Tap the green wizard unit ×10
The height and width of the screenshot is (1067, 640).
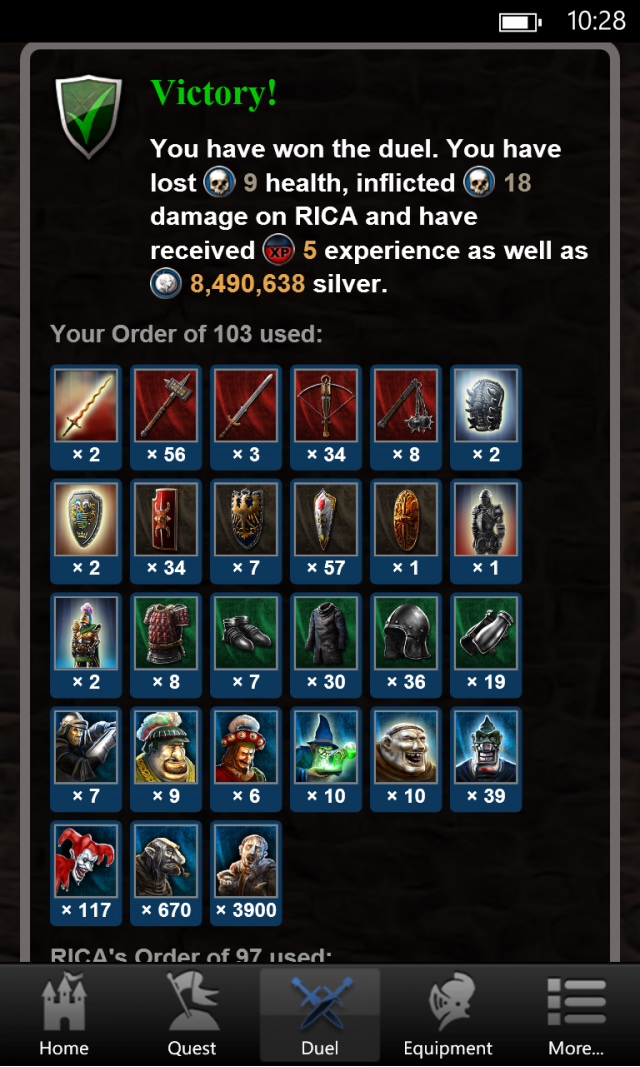(326, 759)
